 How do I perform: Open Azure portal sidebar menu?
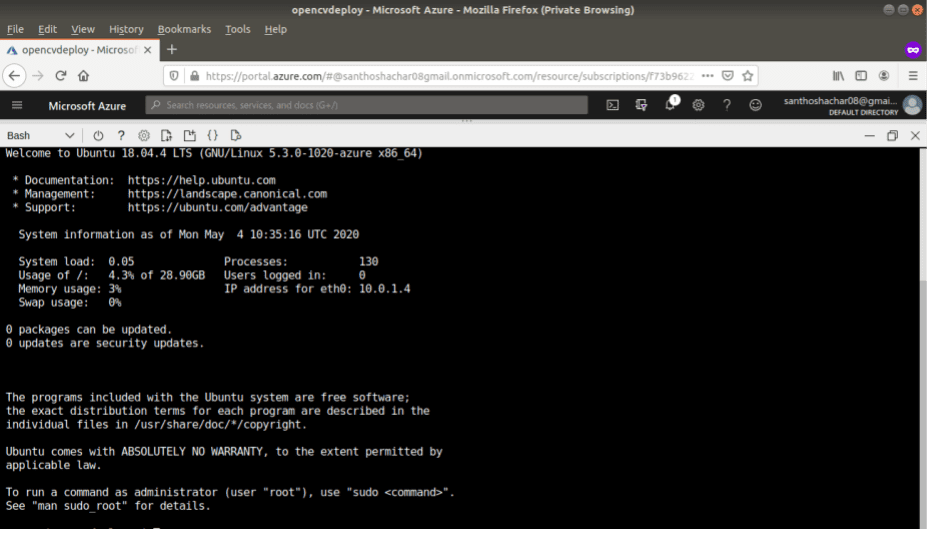click(17, 105)
